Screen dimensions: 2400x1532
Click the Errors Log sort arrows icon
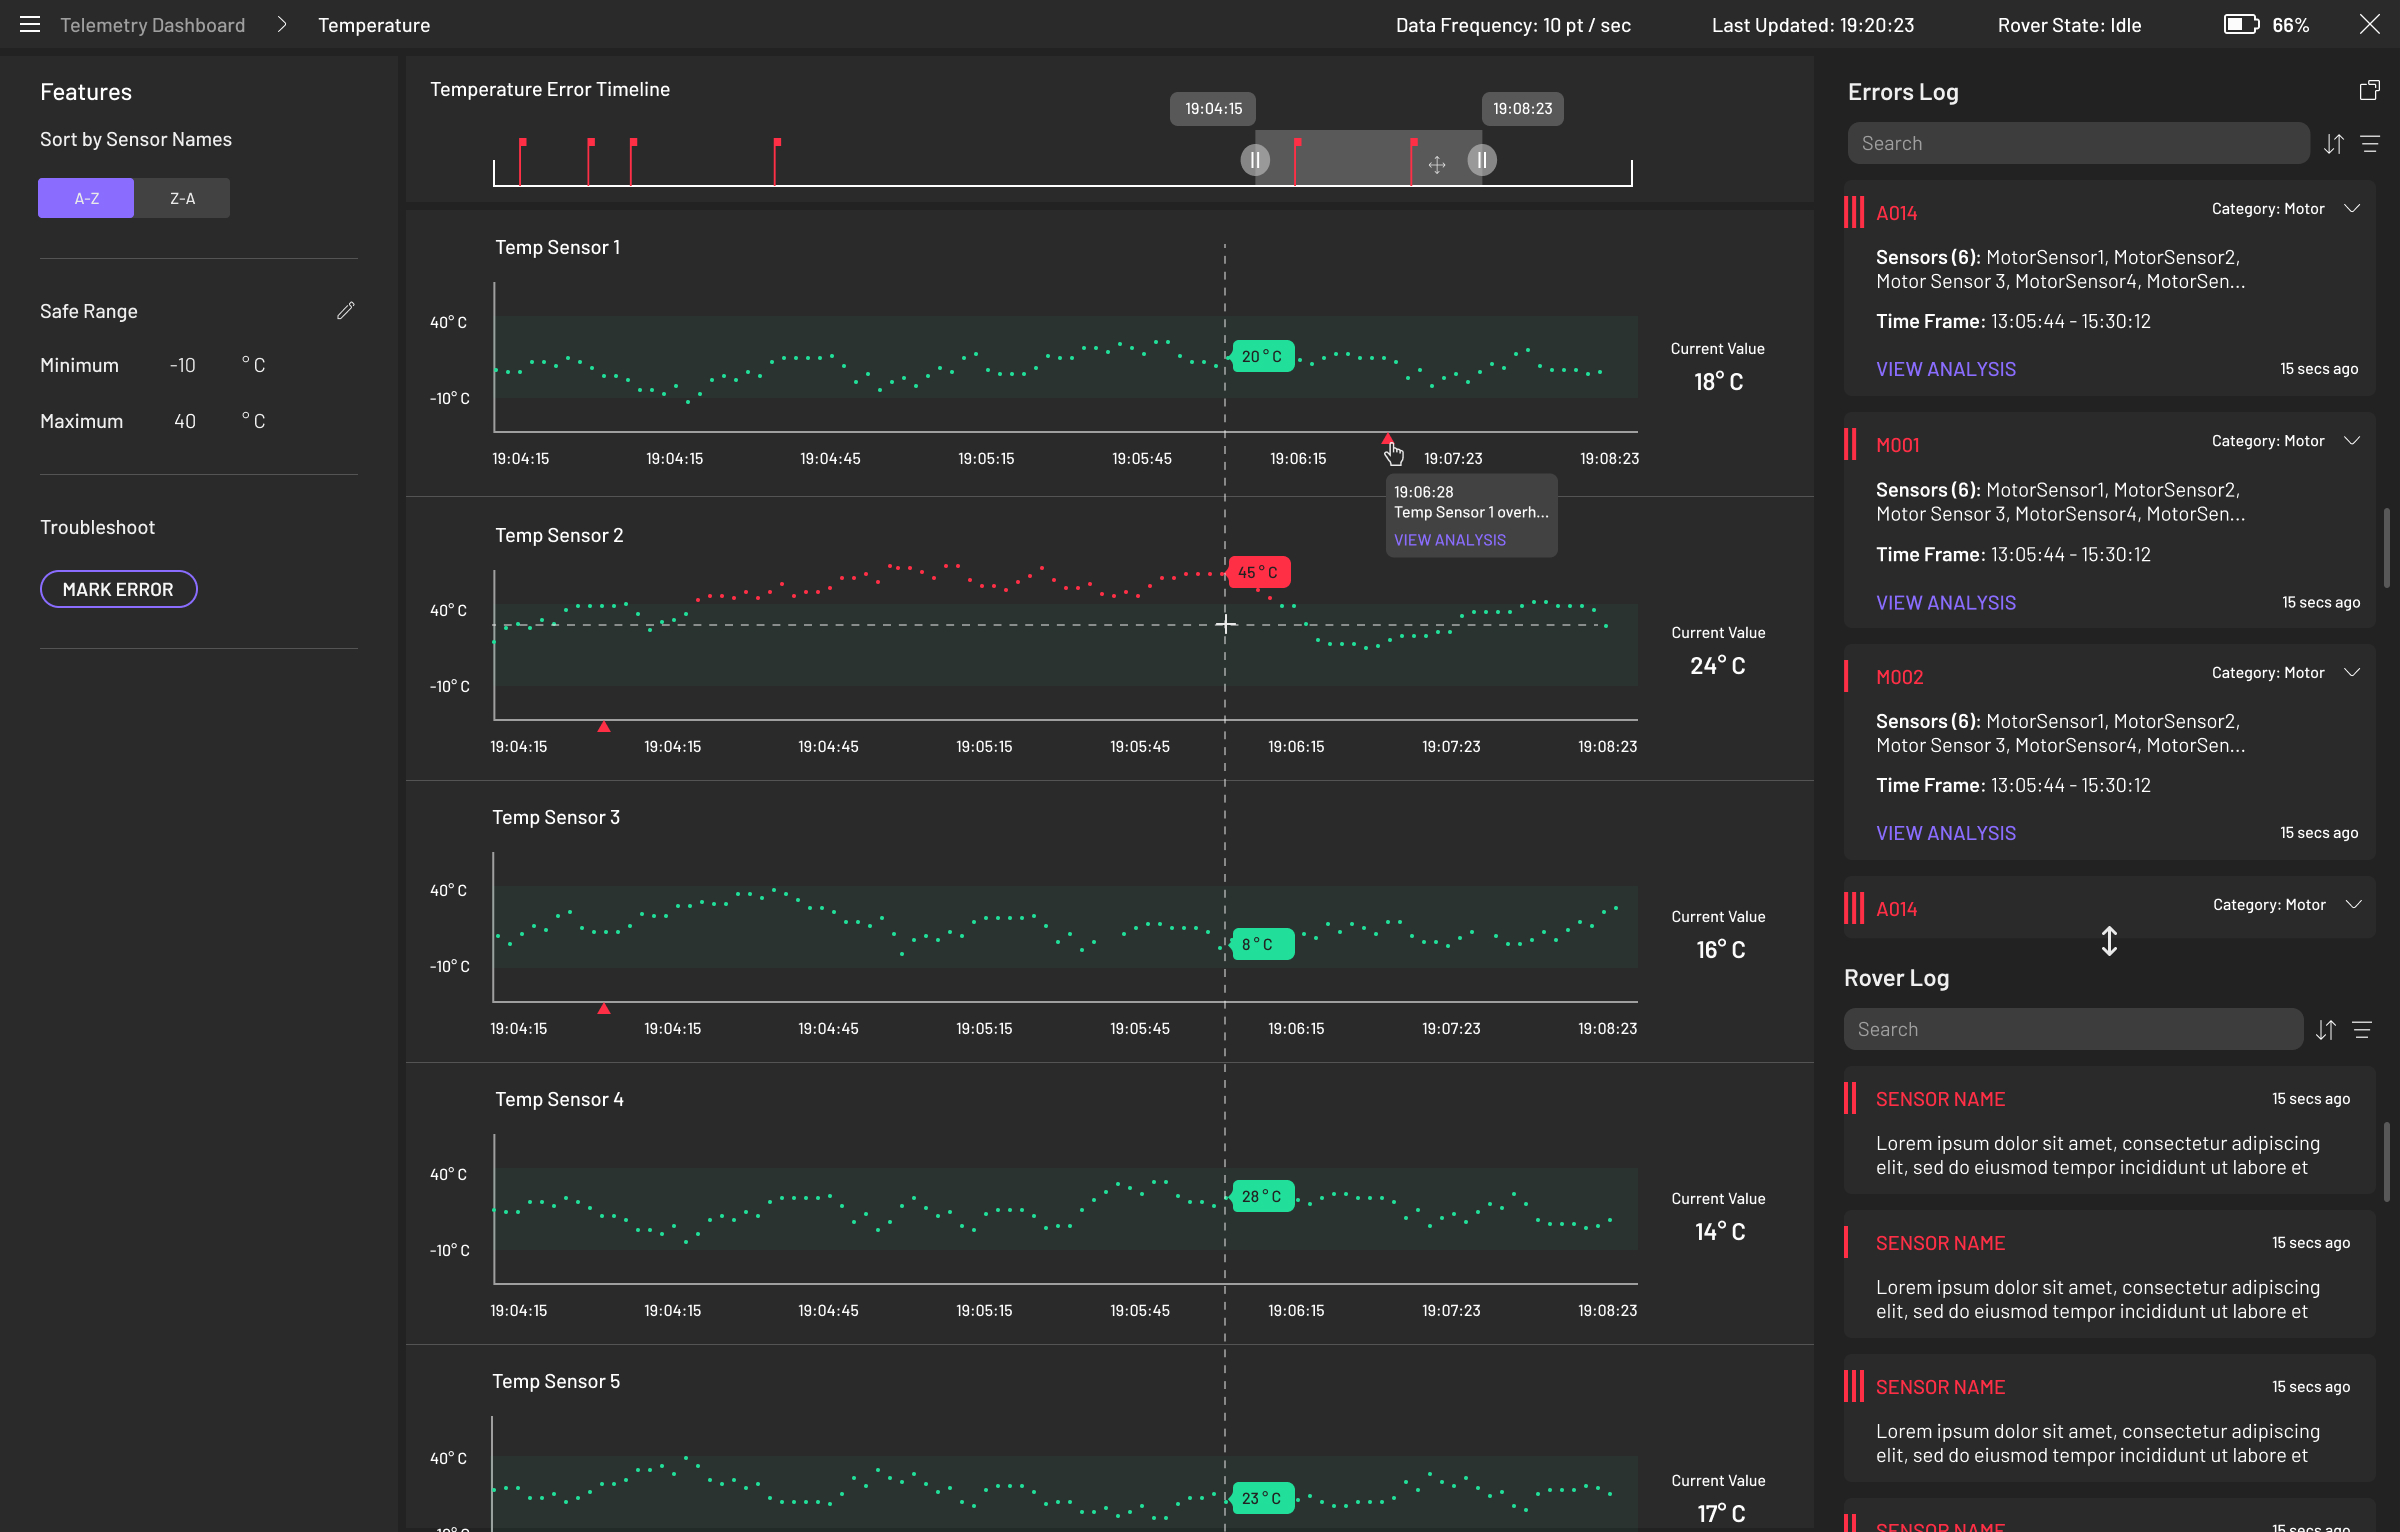2334,144
